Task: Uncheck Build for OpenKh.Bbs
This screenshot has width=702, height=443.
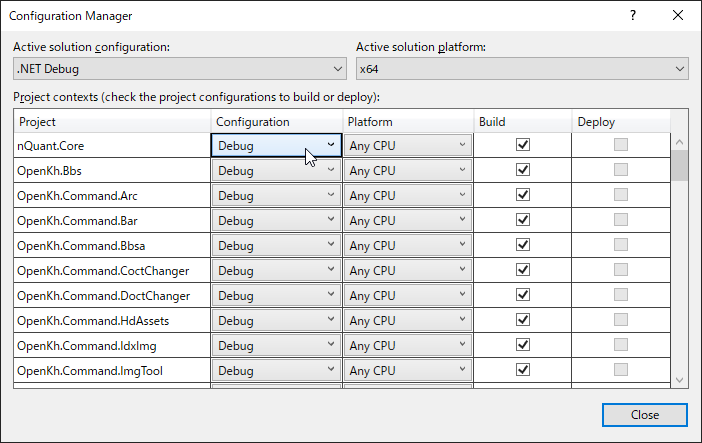Action: pos(522,170)
